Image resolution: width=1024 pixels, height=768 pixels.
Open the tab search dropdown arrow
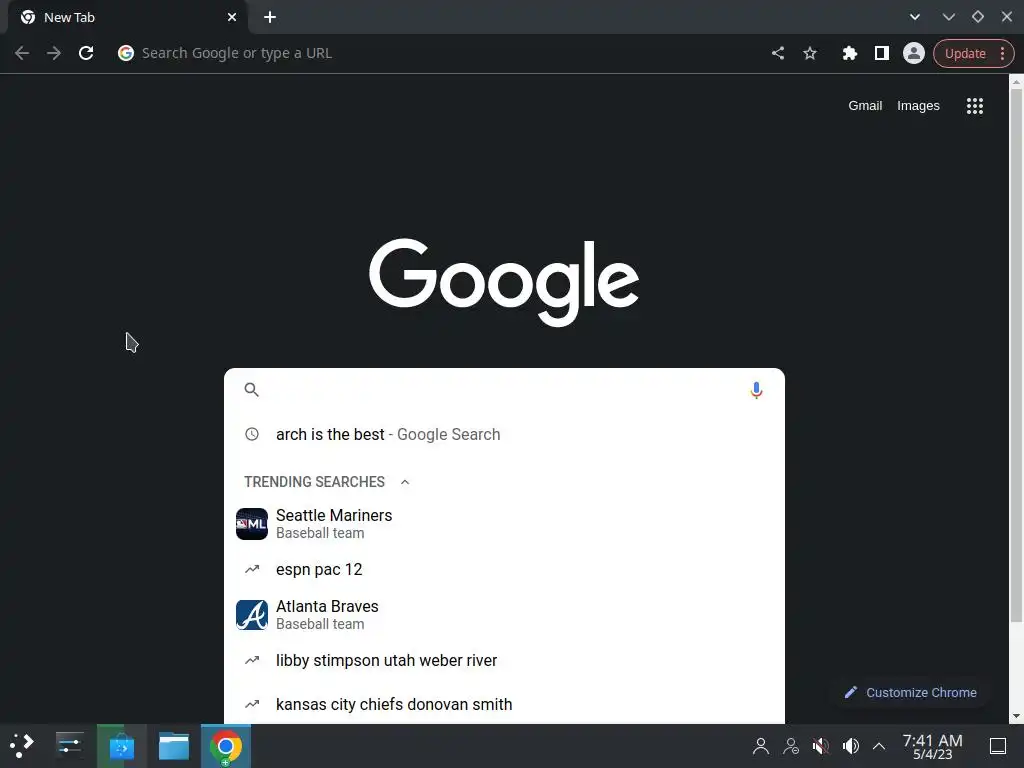[914, 17]
